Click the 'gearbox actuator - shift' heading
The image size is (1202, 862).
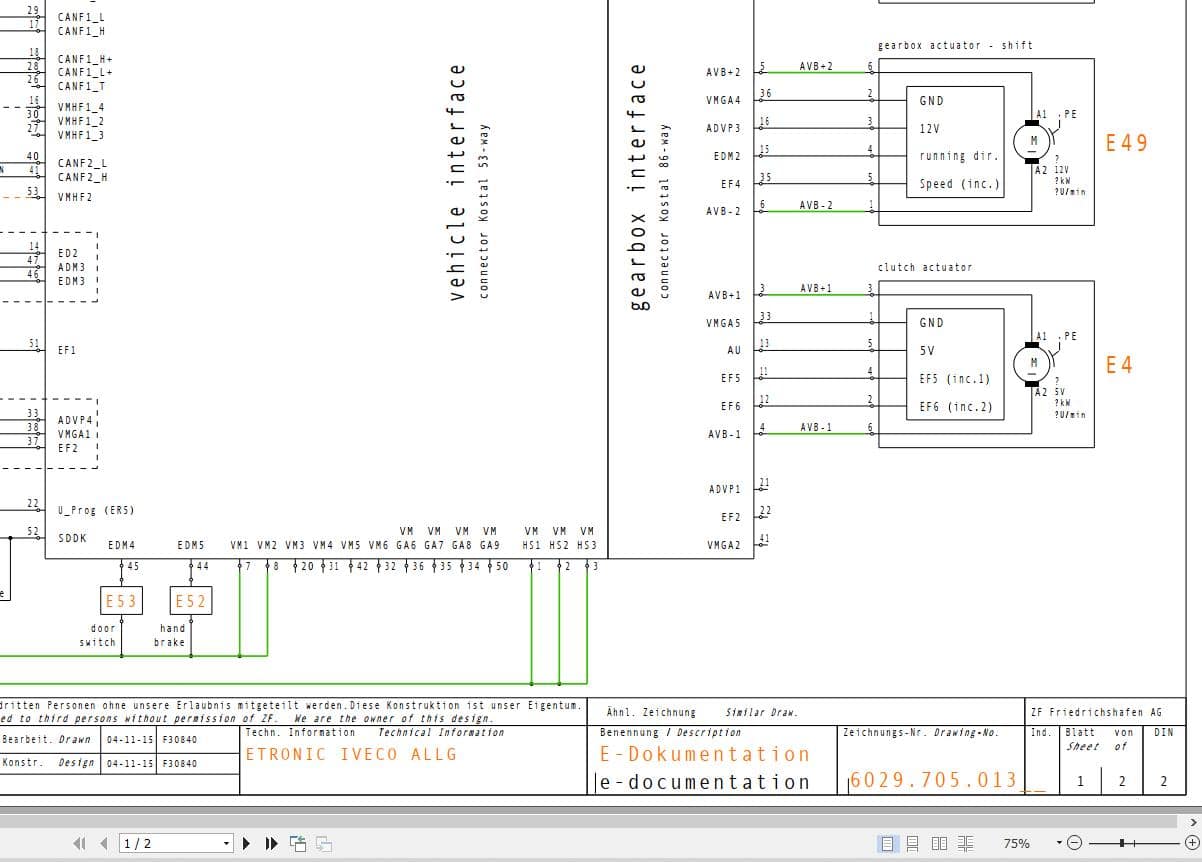click(955, 45)
